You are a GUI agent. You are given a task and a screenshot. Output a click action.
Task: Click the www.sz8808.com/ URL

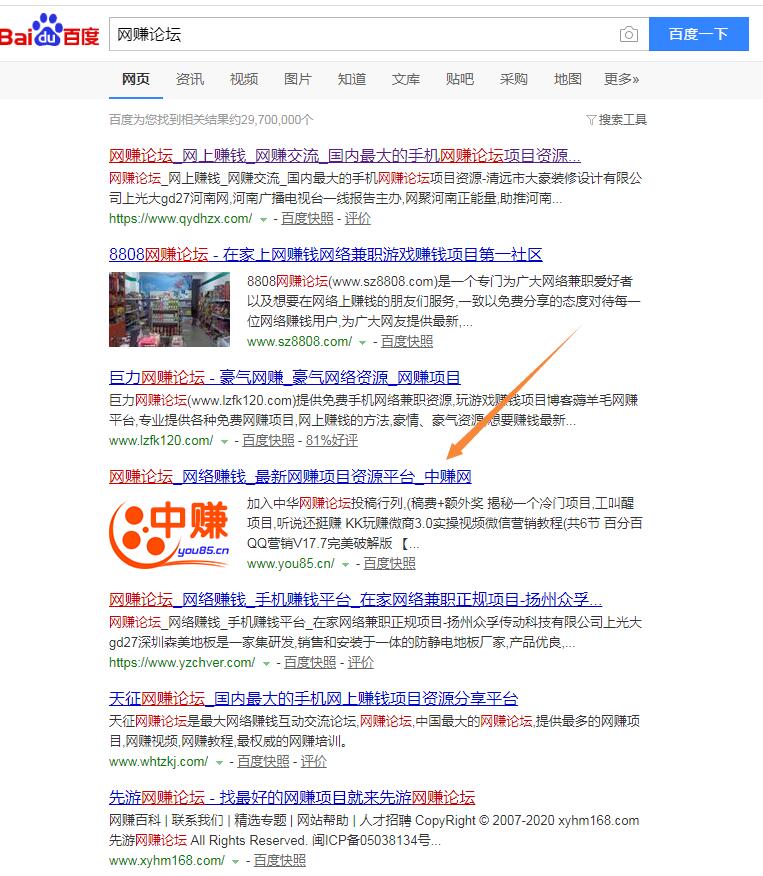pyautogui.click(x=299, y=341)
